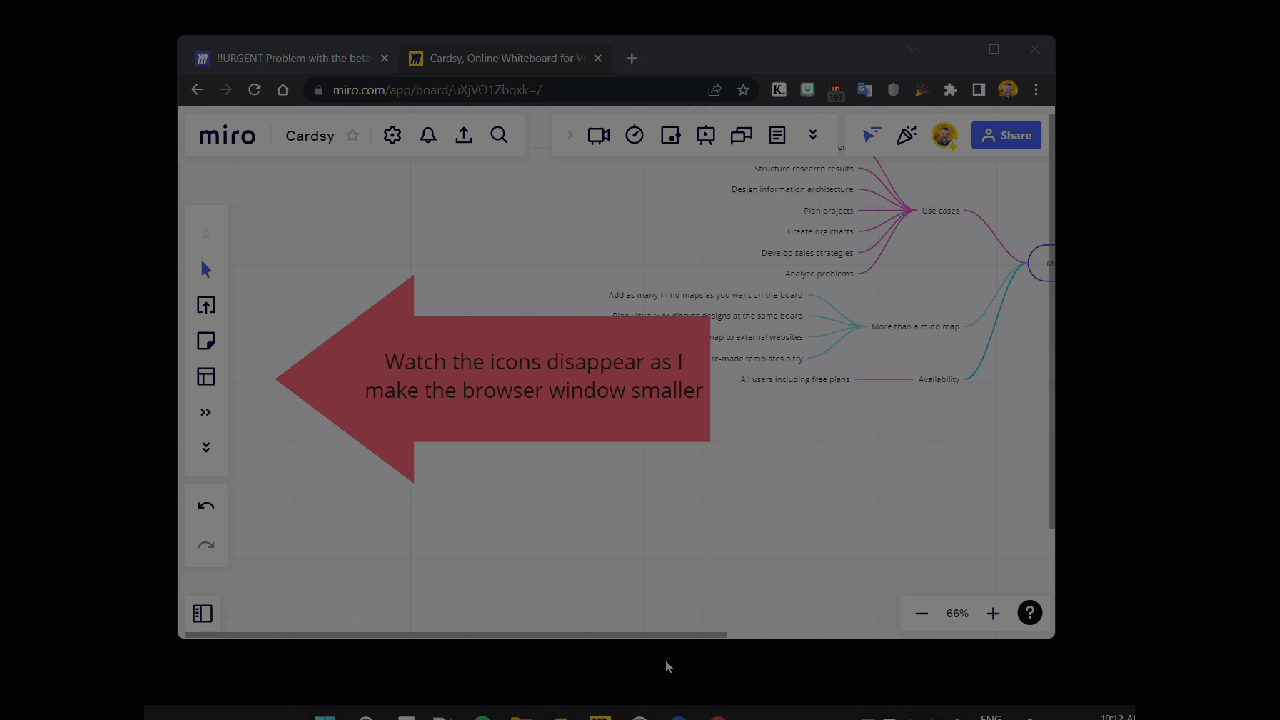
Task: Expand more apps double chevron in top toolbar
Action: pos(813,135)
